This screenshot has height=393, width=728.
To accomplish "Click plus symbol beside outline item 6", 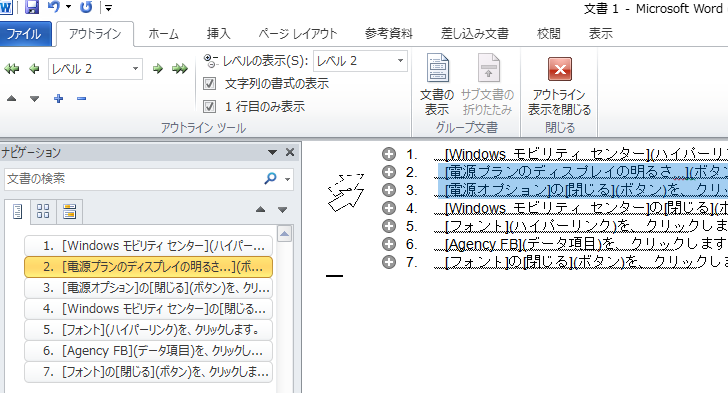I will (389, 244).
